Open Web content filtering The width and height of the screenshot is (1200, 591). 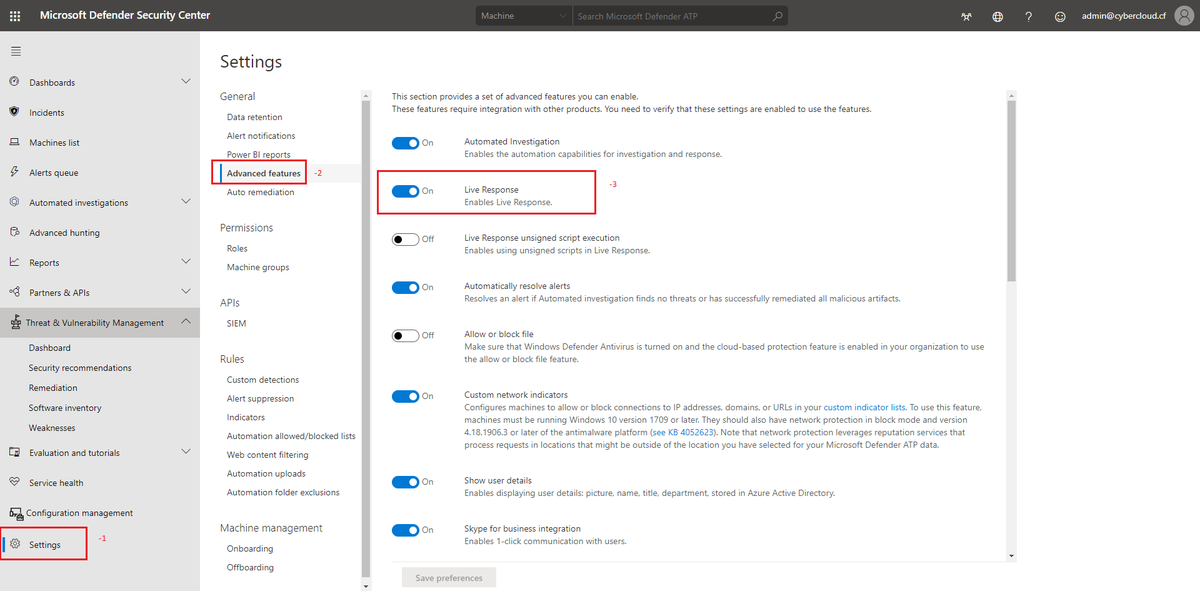(267, 455)
